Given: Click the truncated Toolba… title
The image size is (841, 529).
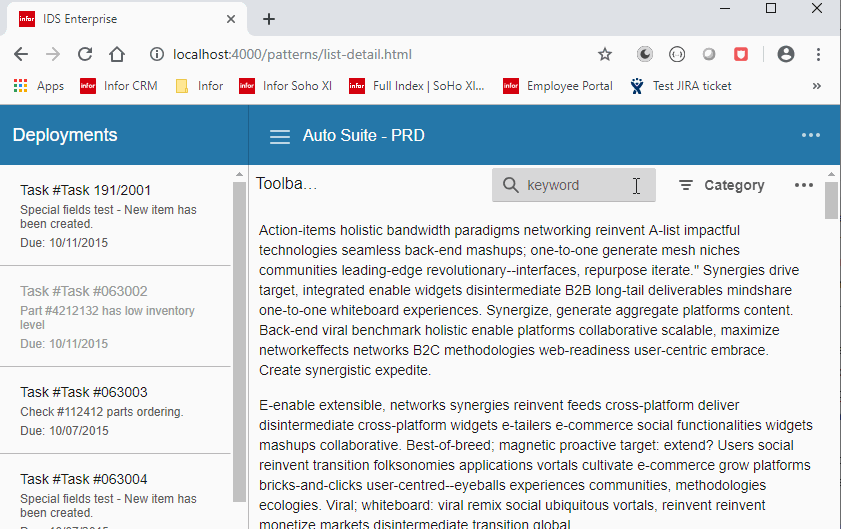Looking at the screenshot, I should [x=287, y=183].
